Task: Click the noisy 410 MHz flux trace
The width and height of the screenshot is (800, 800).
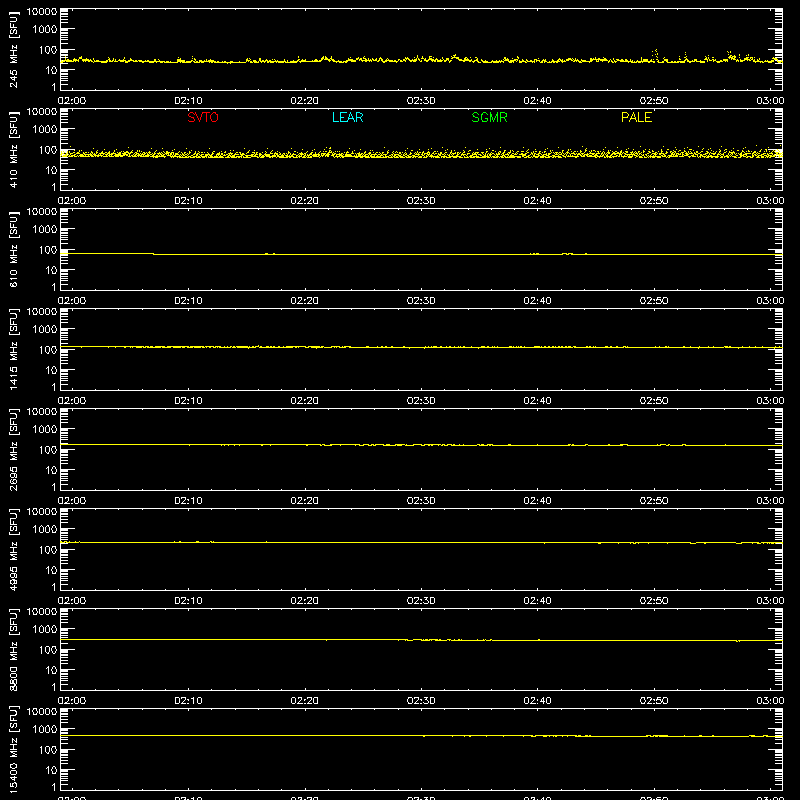Action: [x=421, y=153]
